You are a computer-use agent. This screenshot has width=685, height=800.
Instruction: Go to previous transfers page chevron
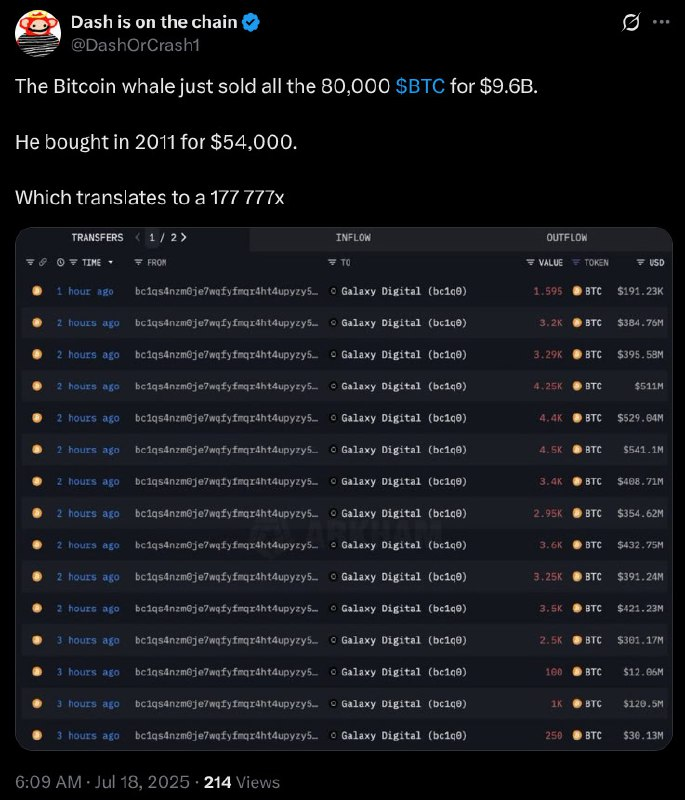coord(138,237)
